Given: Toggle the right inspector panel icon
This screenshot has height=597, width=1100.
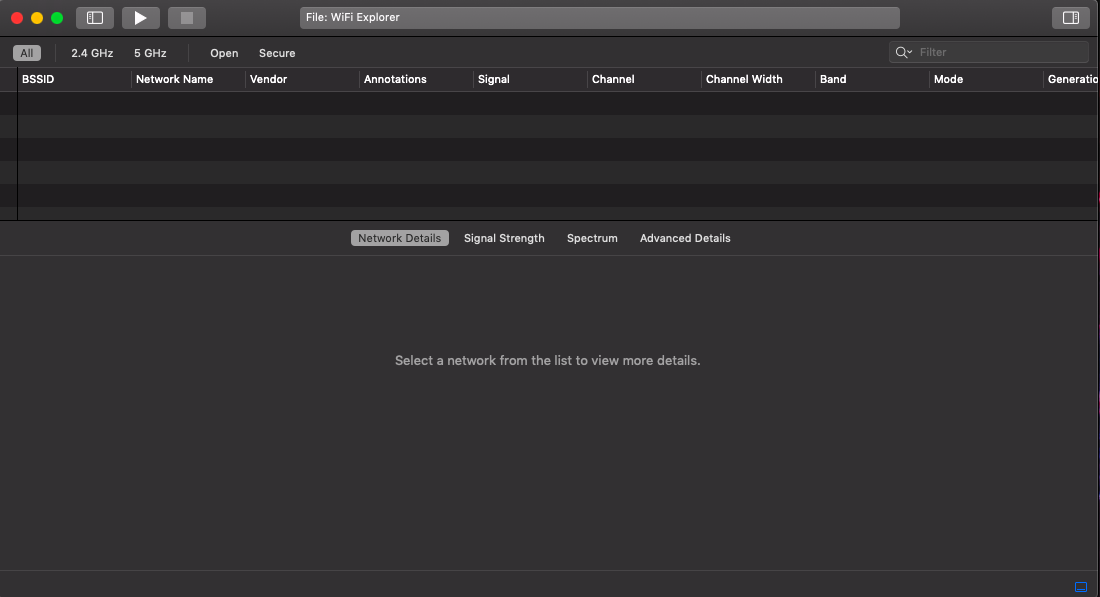Looking at the screenshot, I should point(1071,18).
